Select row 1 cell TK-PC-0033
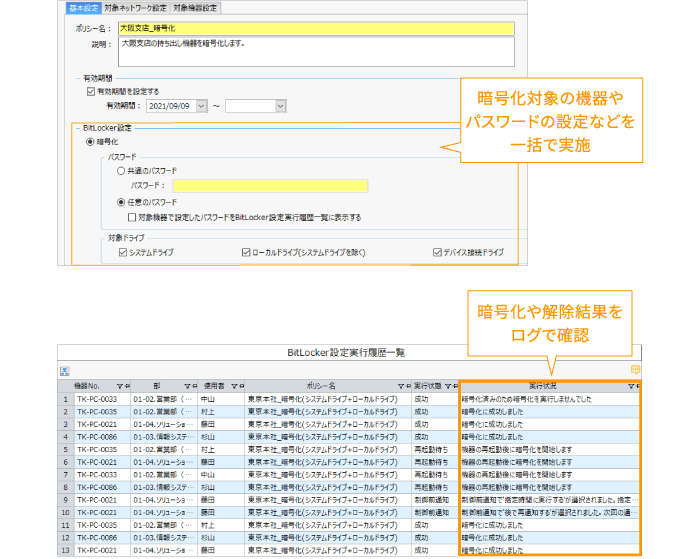This screenshot has height=559, width=700. click(x=102, y=399)
